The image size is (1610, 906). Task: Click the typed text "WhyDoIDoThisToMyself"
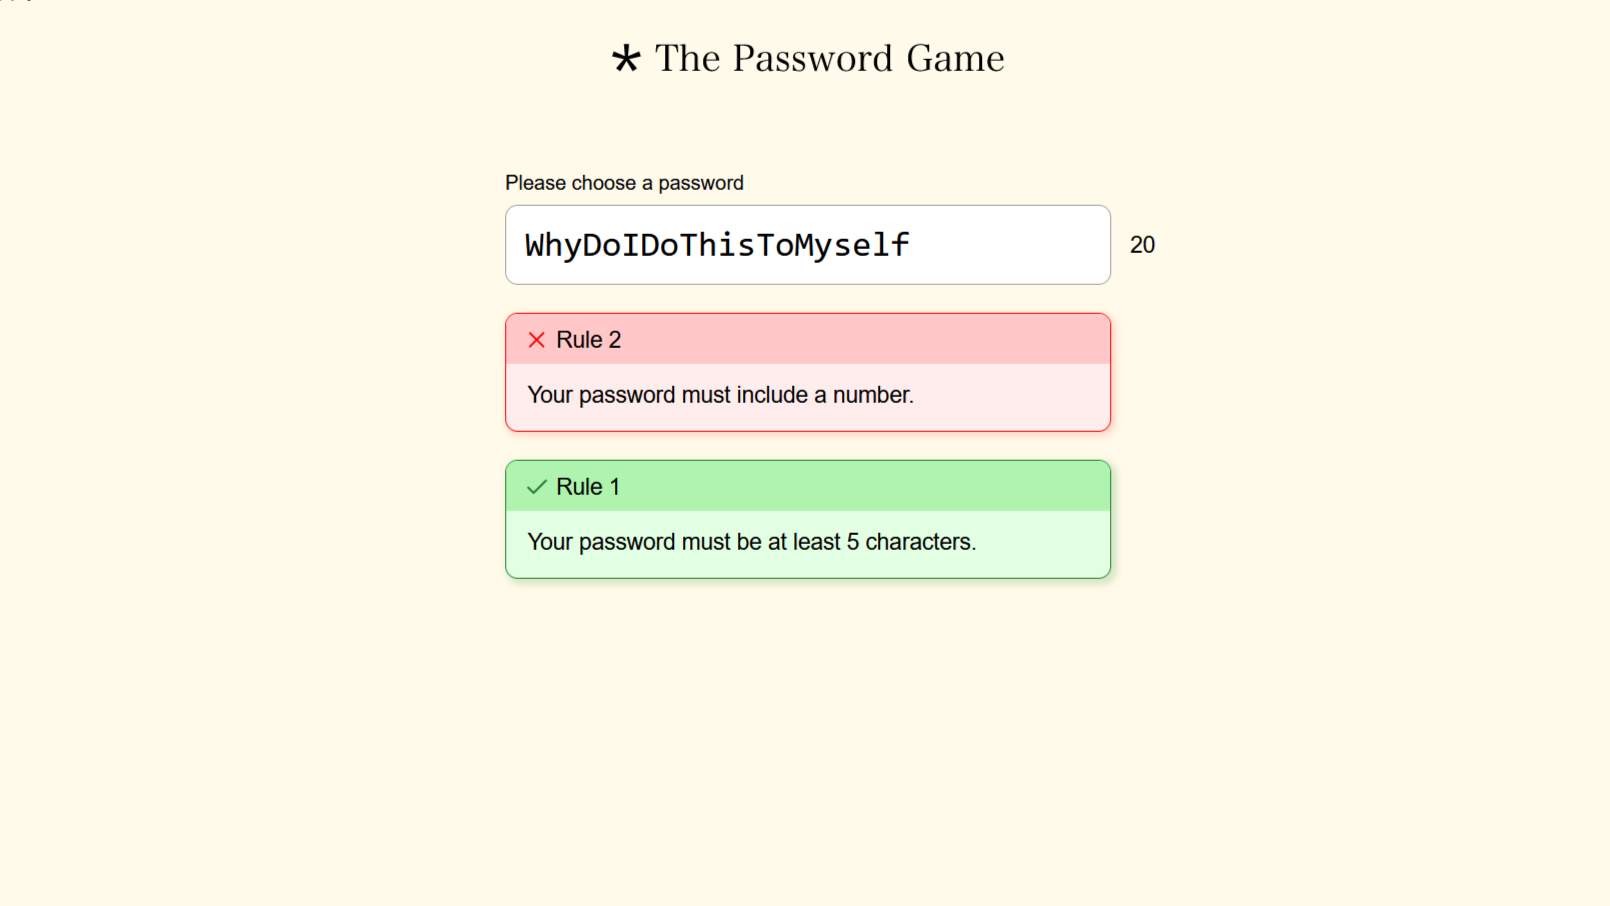click(717, 245)
